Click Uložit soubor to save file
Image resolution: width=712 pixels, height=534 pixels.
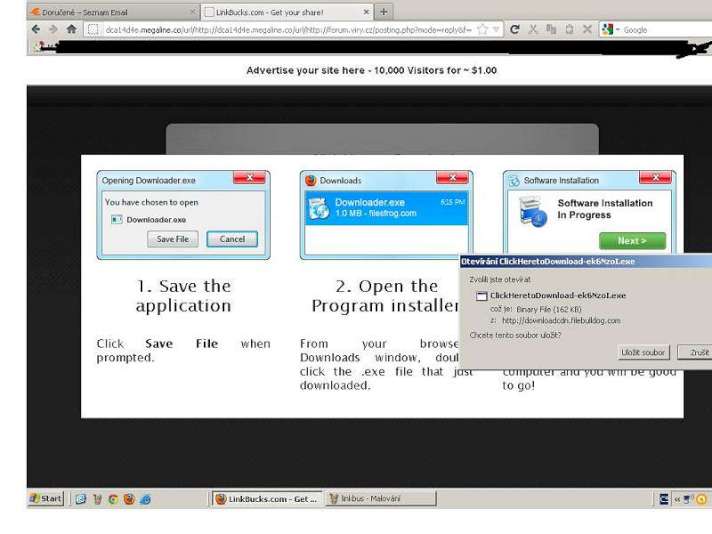[x=643, y=352]
